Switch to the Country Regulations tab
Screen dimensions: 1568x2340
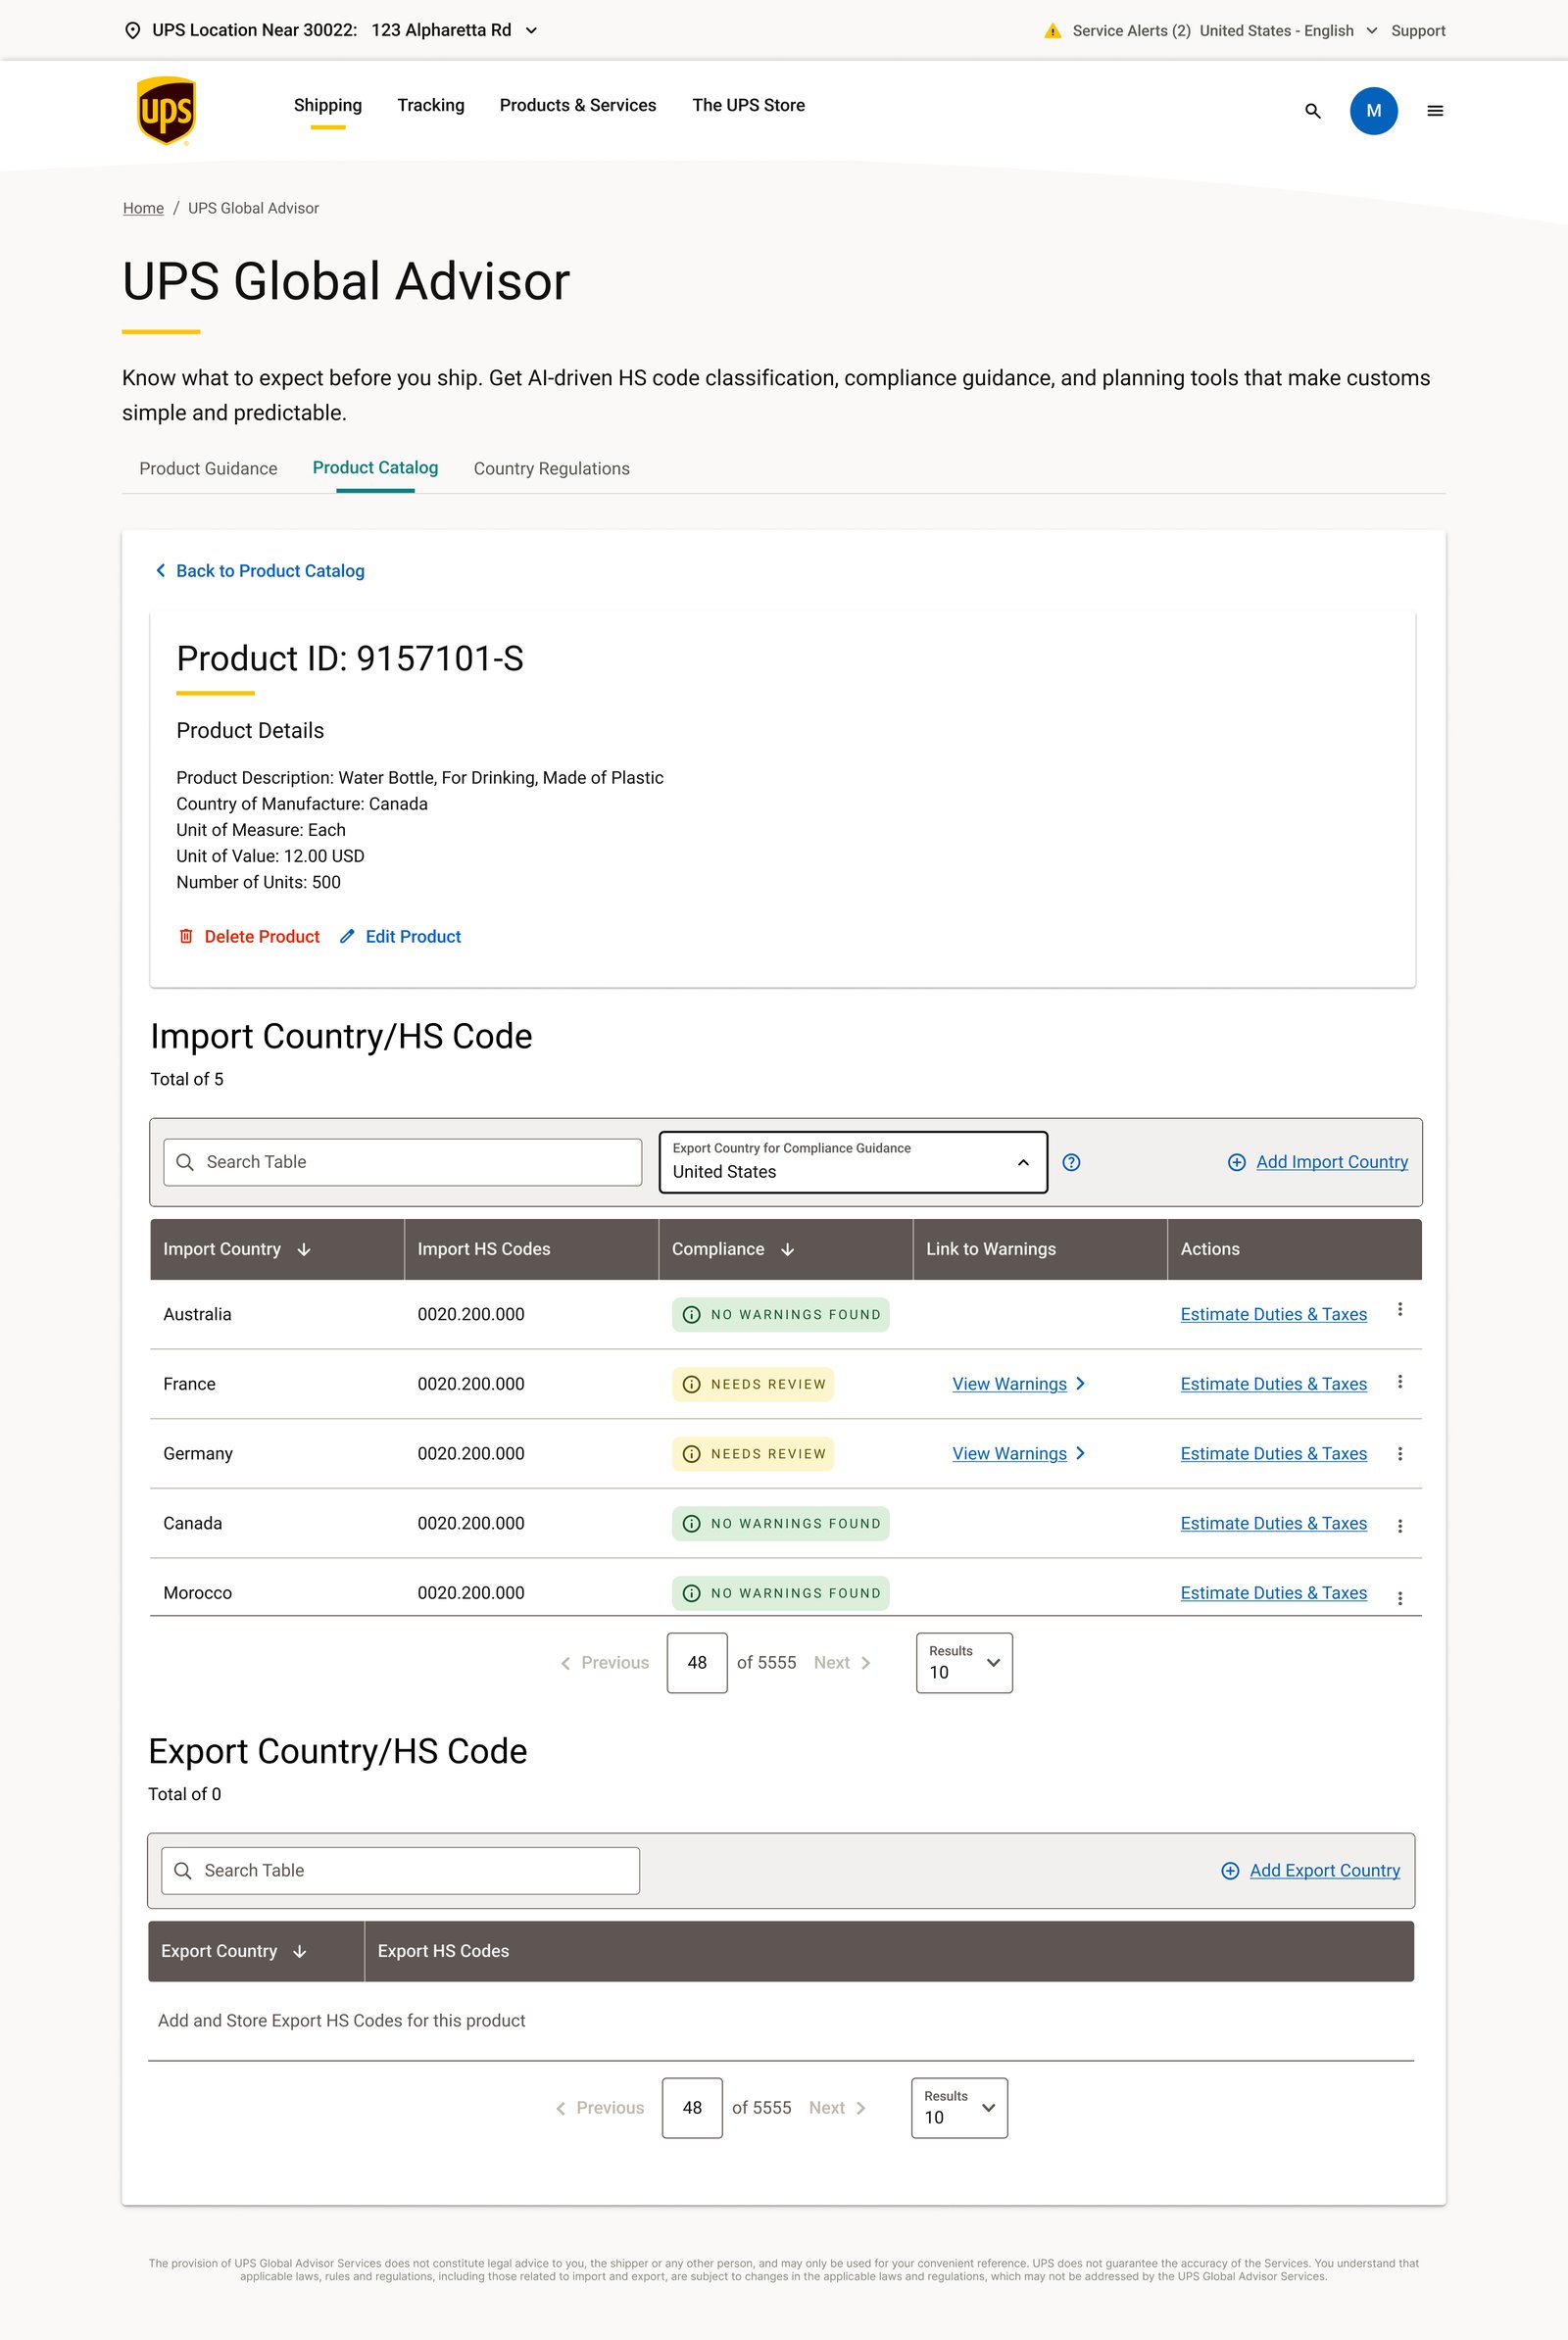point(551,468)
